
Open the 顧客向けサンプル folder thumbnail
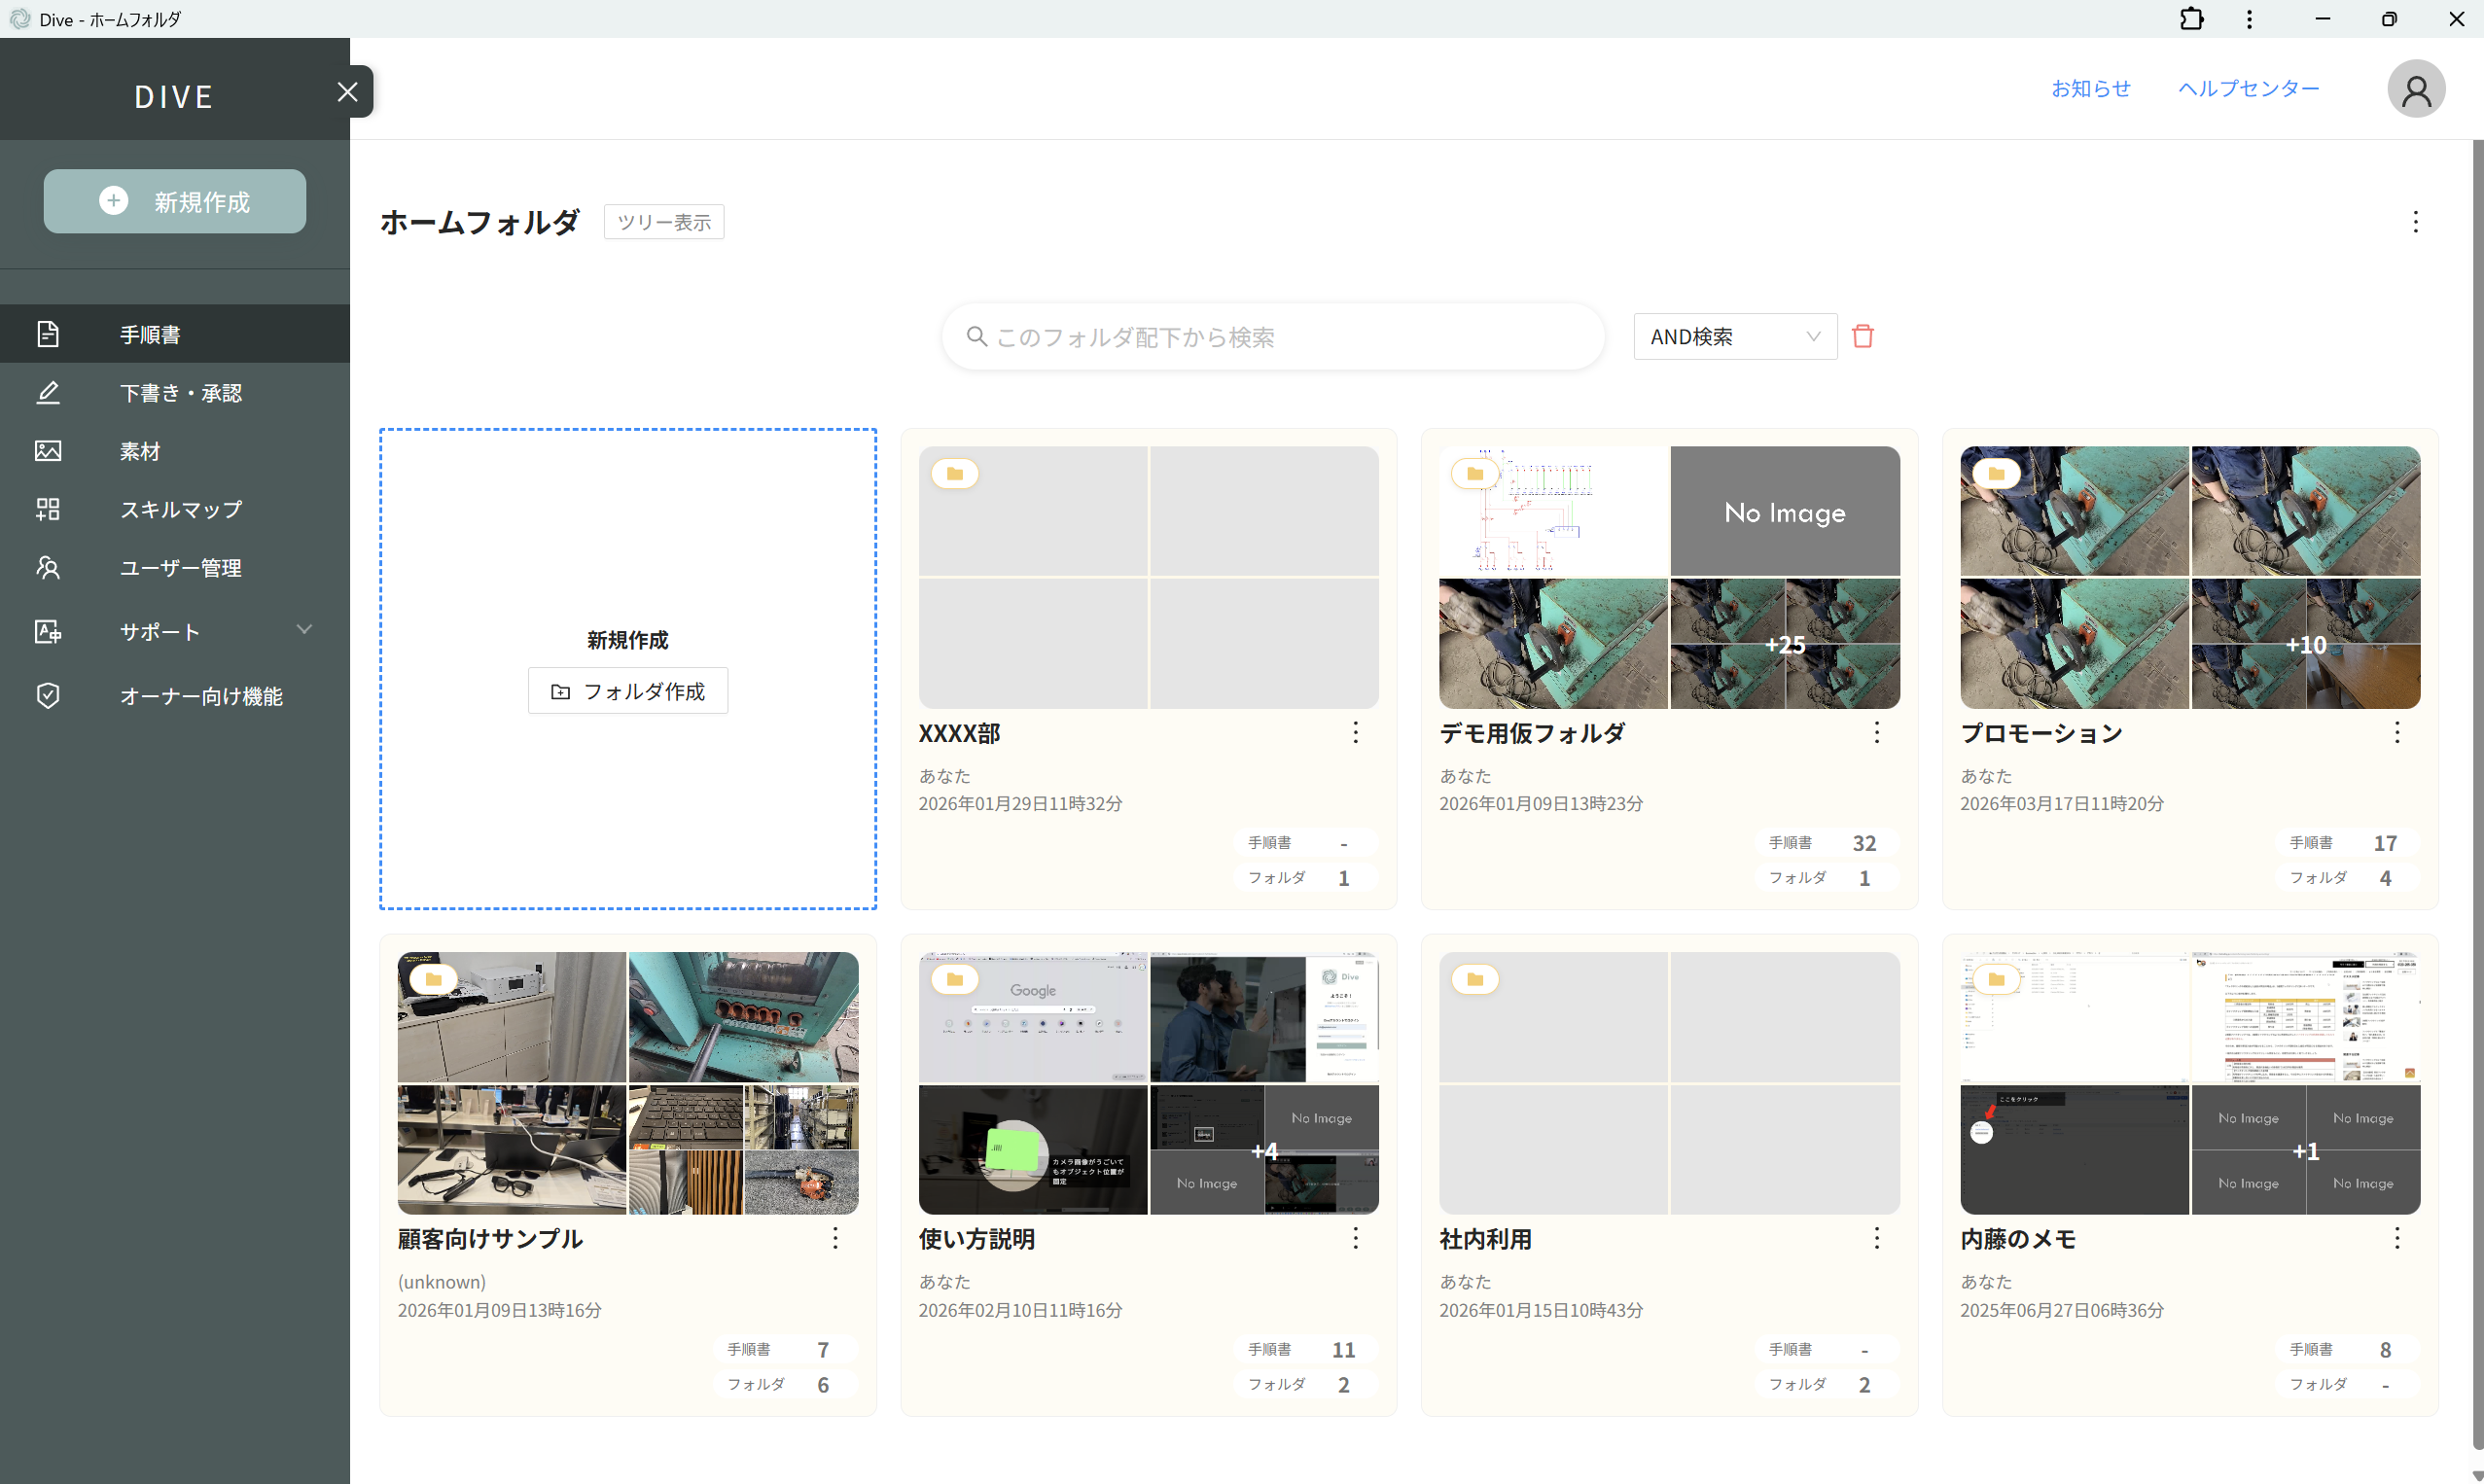pos(627,1083)
